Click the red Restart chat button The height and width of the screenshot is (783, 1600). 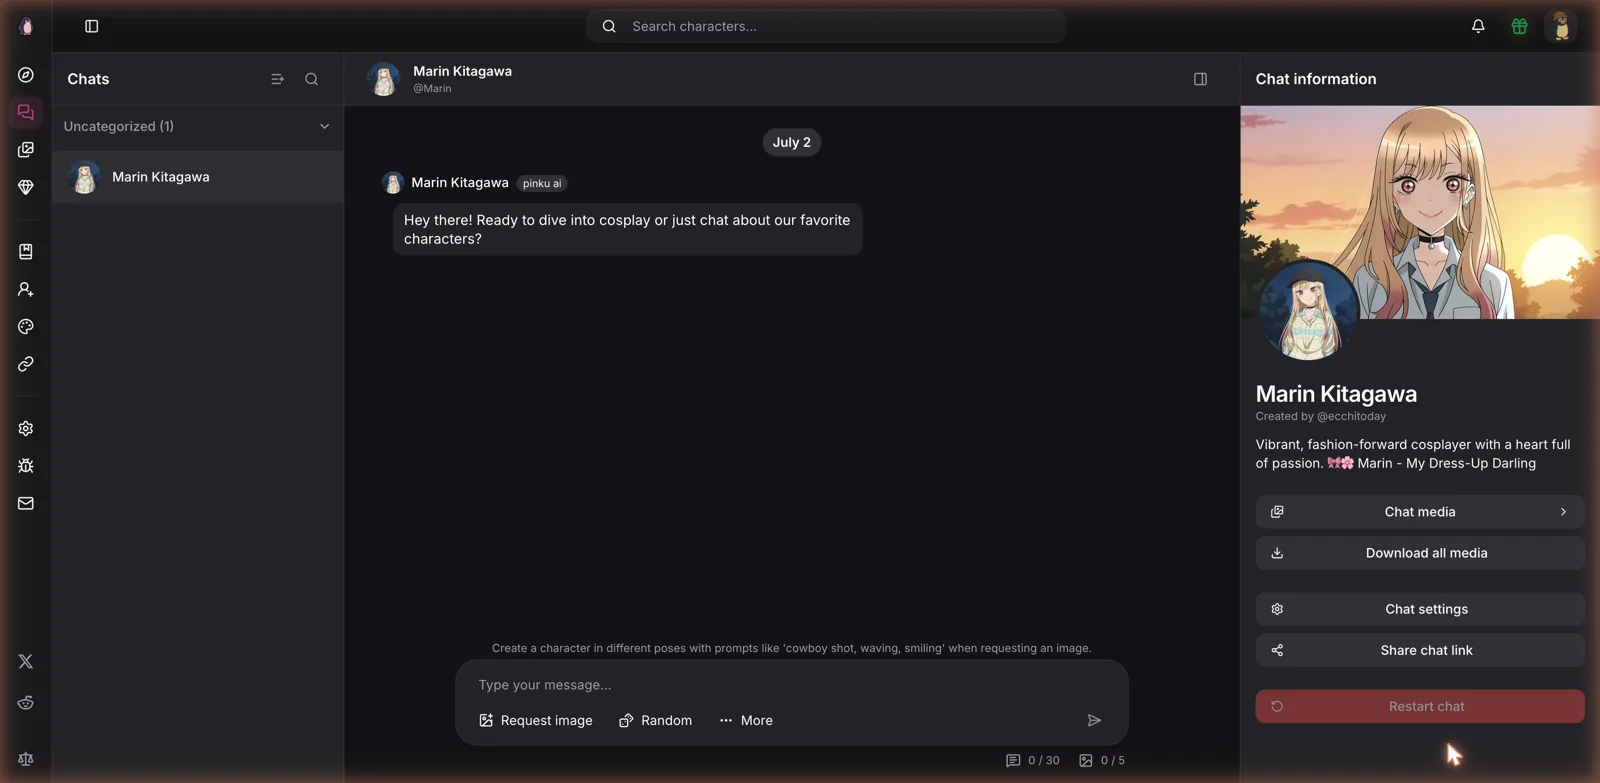pos(1420,706)
